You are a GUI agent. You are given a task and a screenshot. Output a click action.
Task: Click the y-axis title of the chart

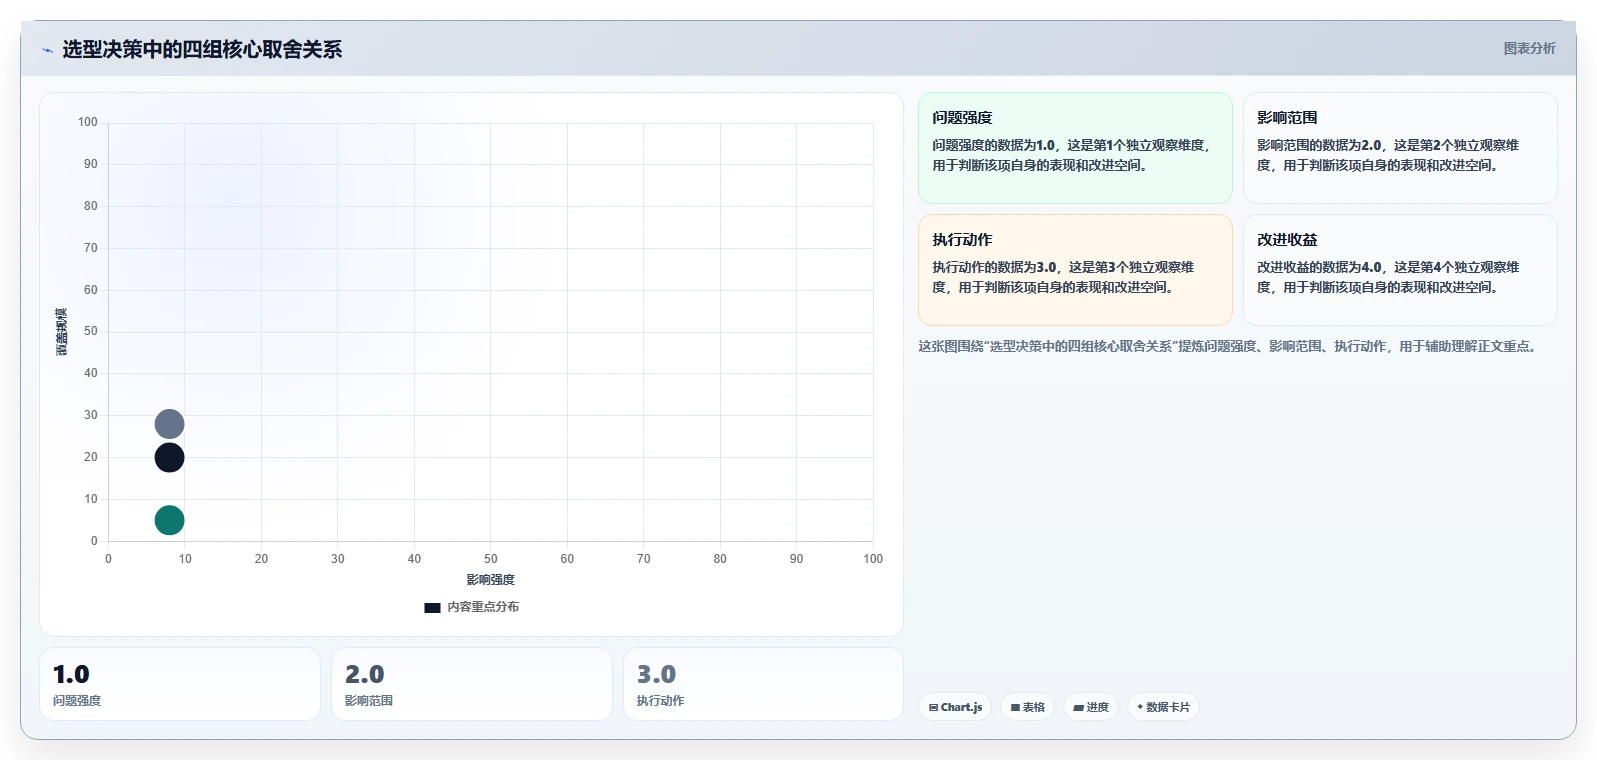pos(62,332)
